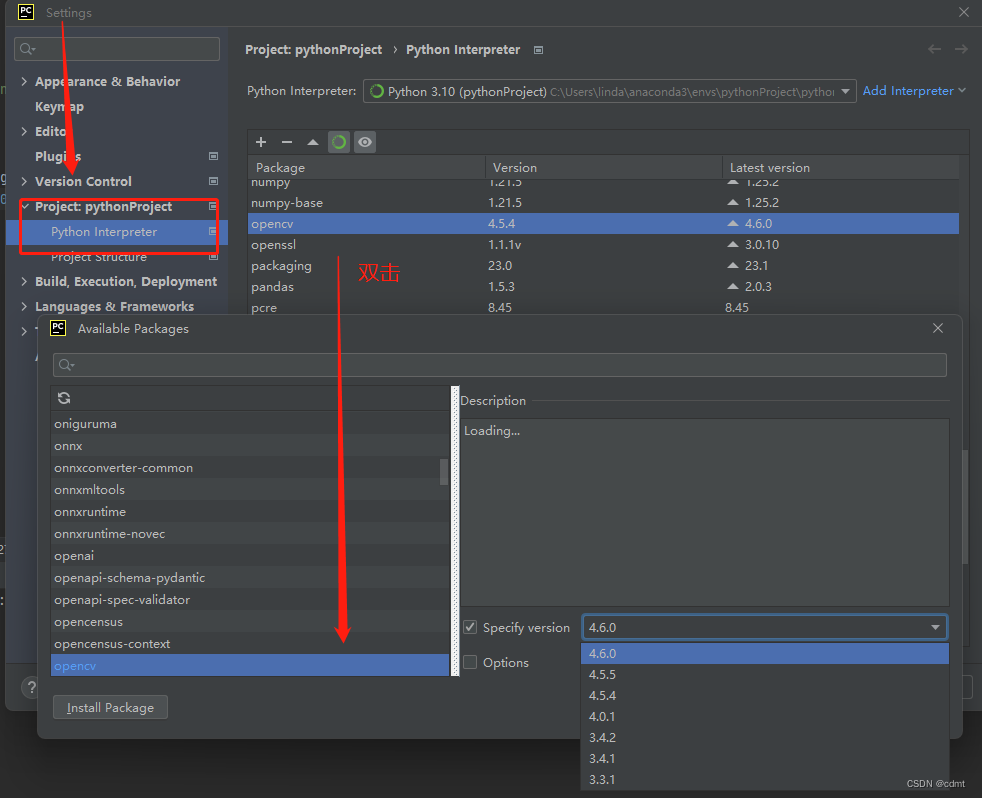Click the help question mark button
Image resolution: width=982 pixels, height=798 pixels.
pyautogui.click(x=29, y=687)
